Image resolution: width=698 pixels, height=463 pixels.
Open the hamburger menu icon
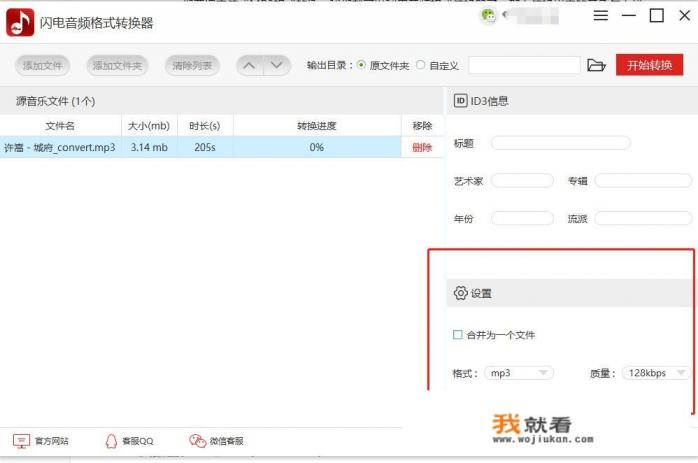point(601,16)
